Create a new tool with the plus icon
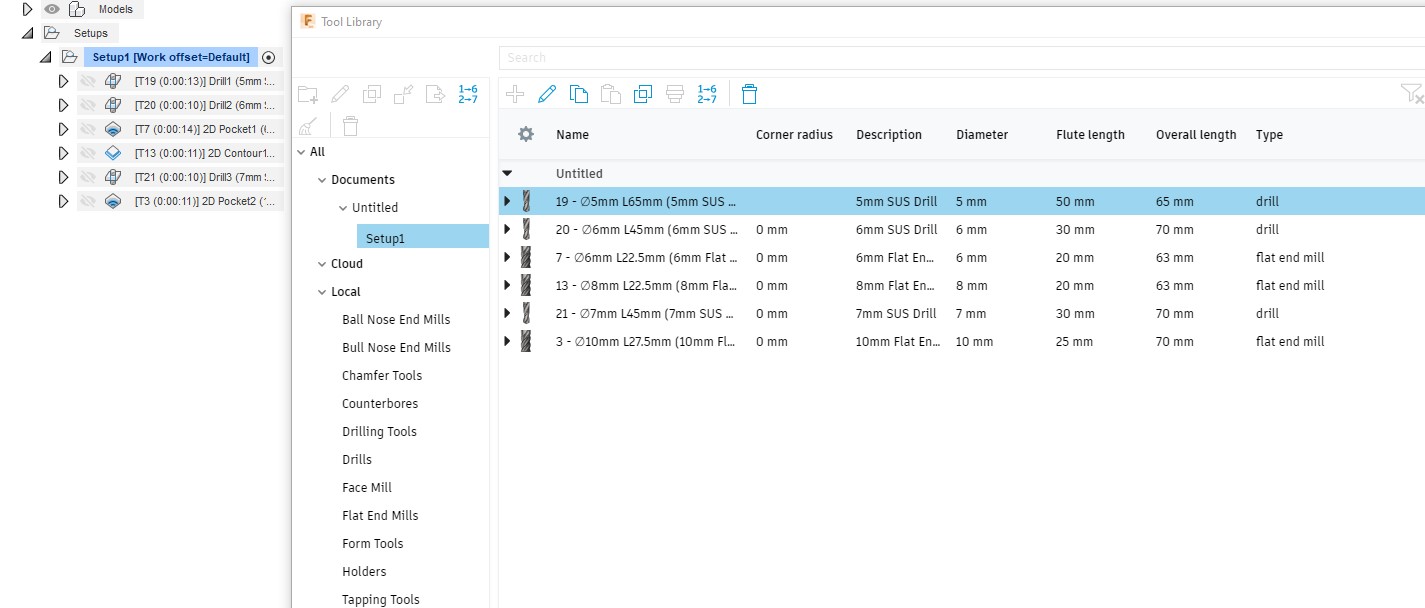This screenshot has width=1425, height=608. pyautogui.click(x=514, y=93)
